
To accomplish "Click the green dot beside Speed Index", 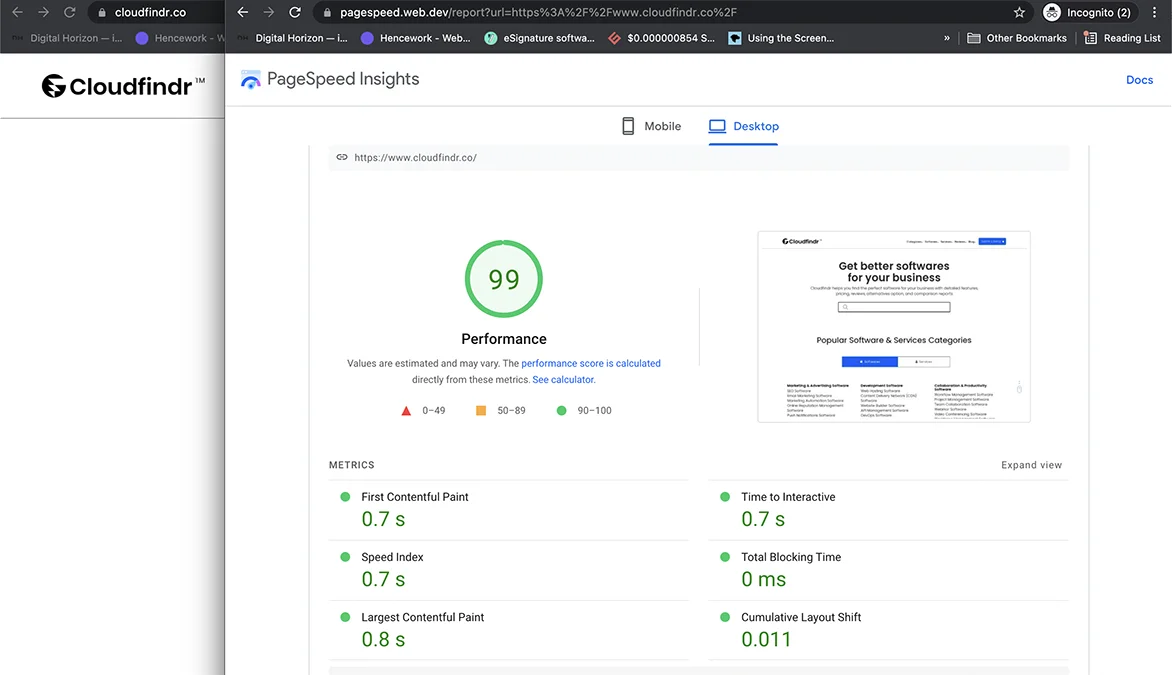I will (345, 557).
